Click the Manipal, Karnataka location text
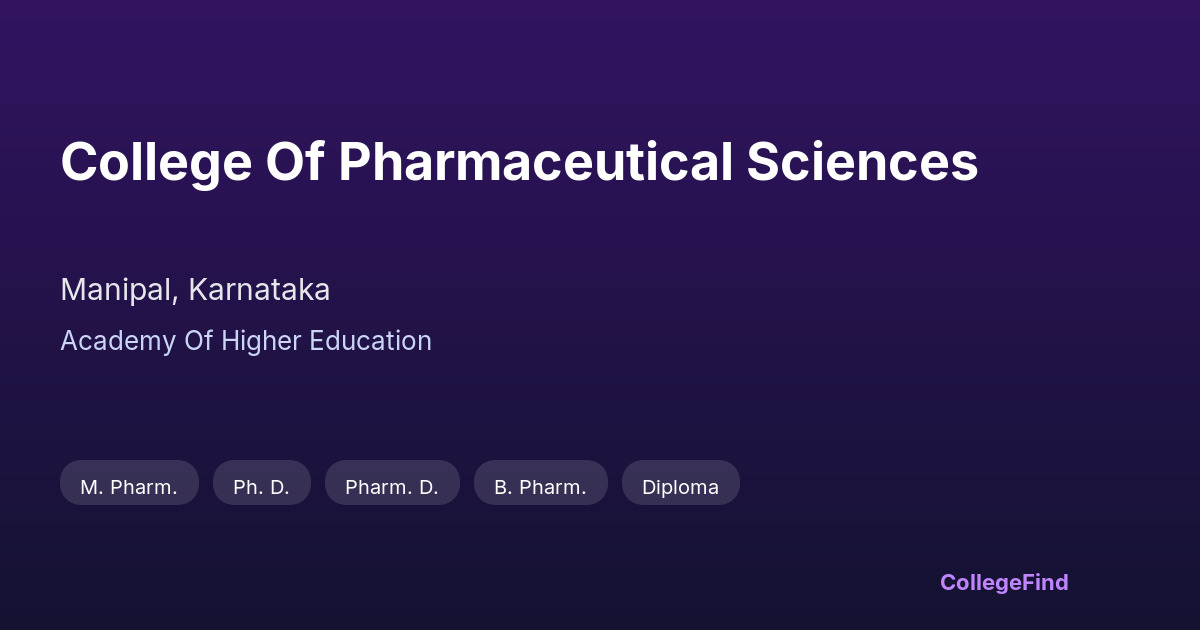This screenshot has height=630, width=1200. coord(195,290)
